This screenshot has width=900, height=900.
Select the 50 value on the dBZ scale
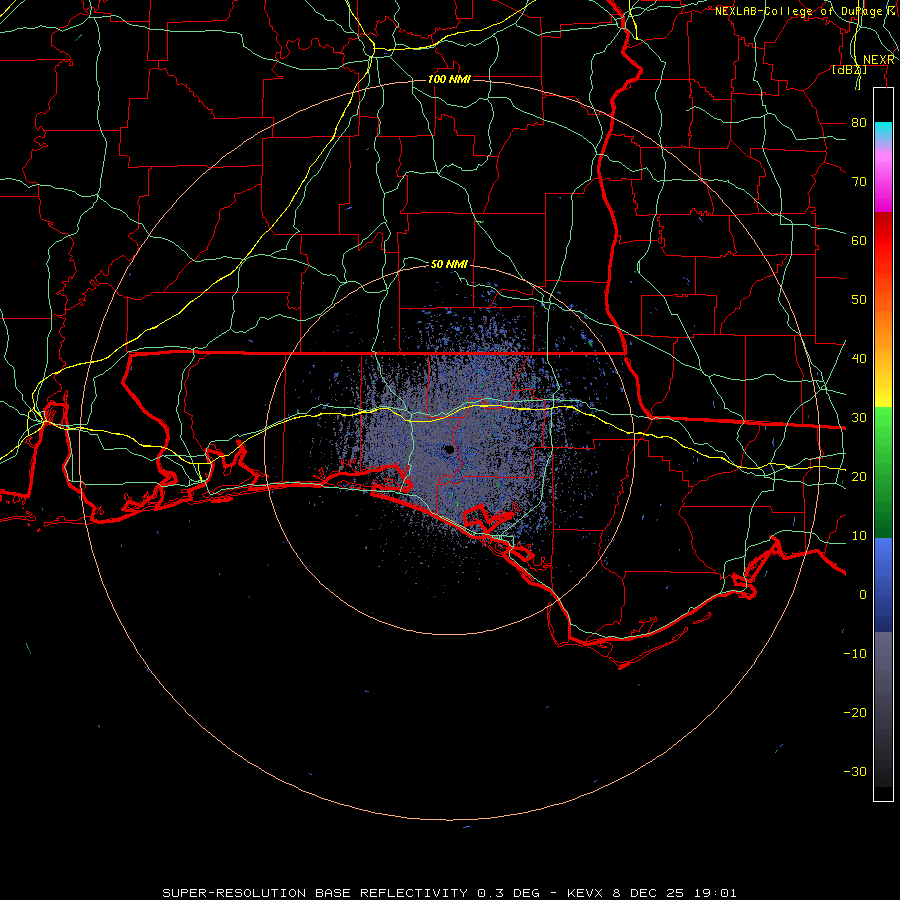click(x=859, y=299)
